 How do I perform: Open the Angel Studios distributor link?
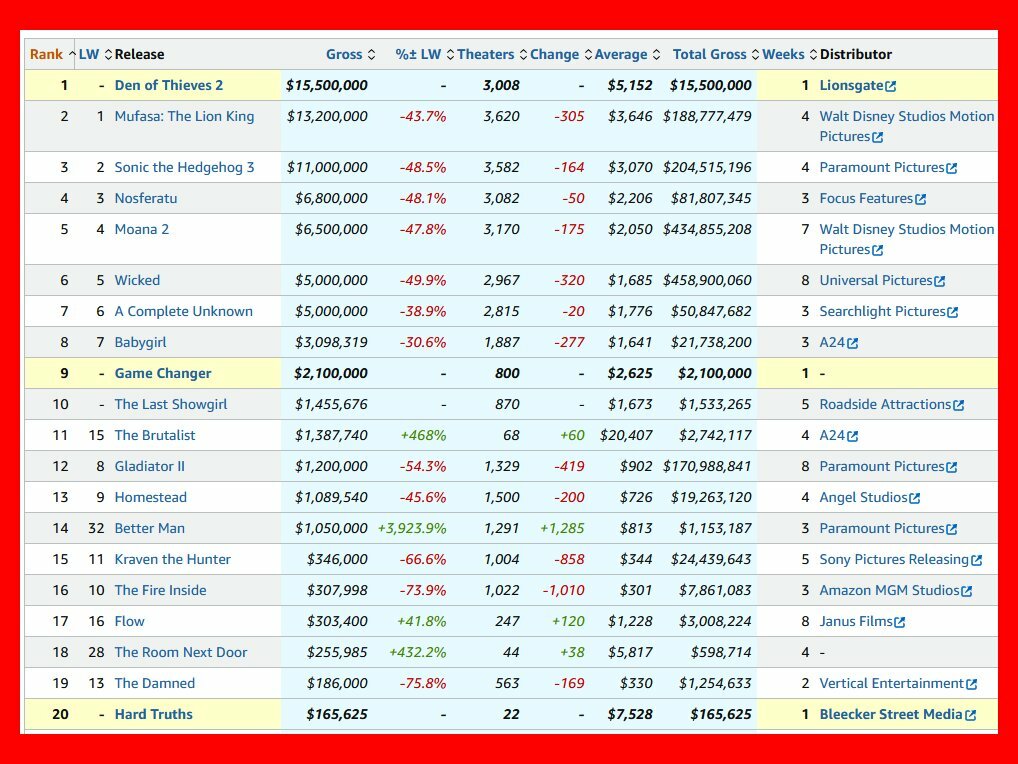point(863,498)
